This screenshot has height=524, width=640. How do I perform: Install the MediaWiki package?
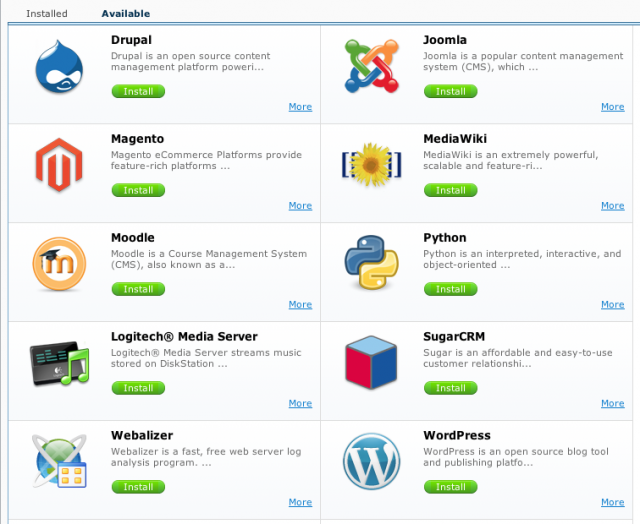(x=451, y=190)
